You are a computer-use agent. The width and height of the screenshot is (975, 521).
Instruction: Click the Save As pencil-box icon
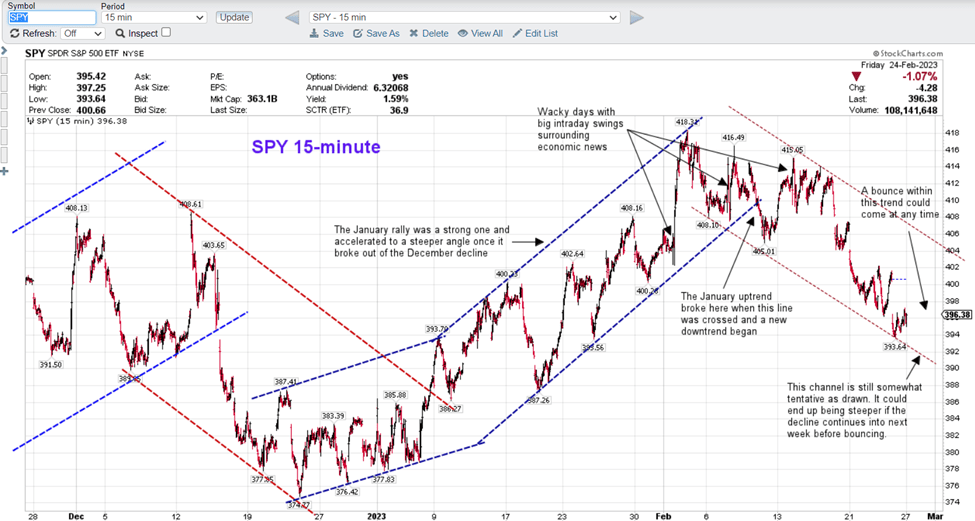click(x=358, y=34)
